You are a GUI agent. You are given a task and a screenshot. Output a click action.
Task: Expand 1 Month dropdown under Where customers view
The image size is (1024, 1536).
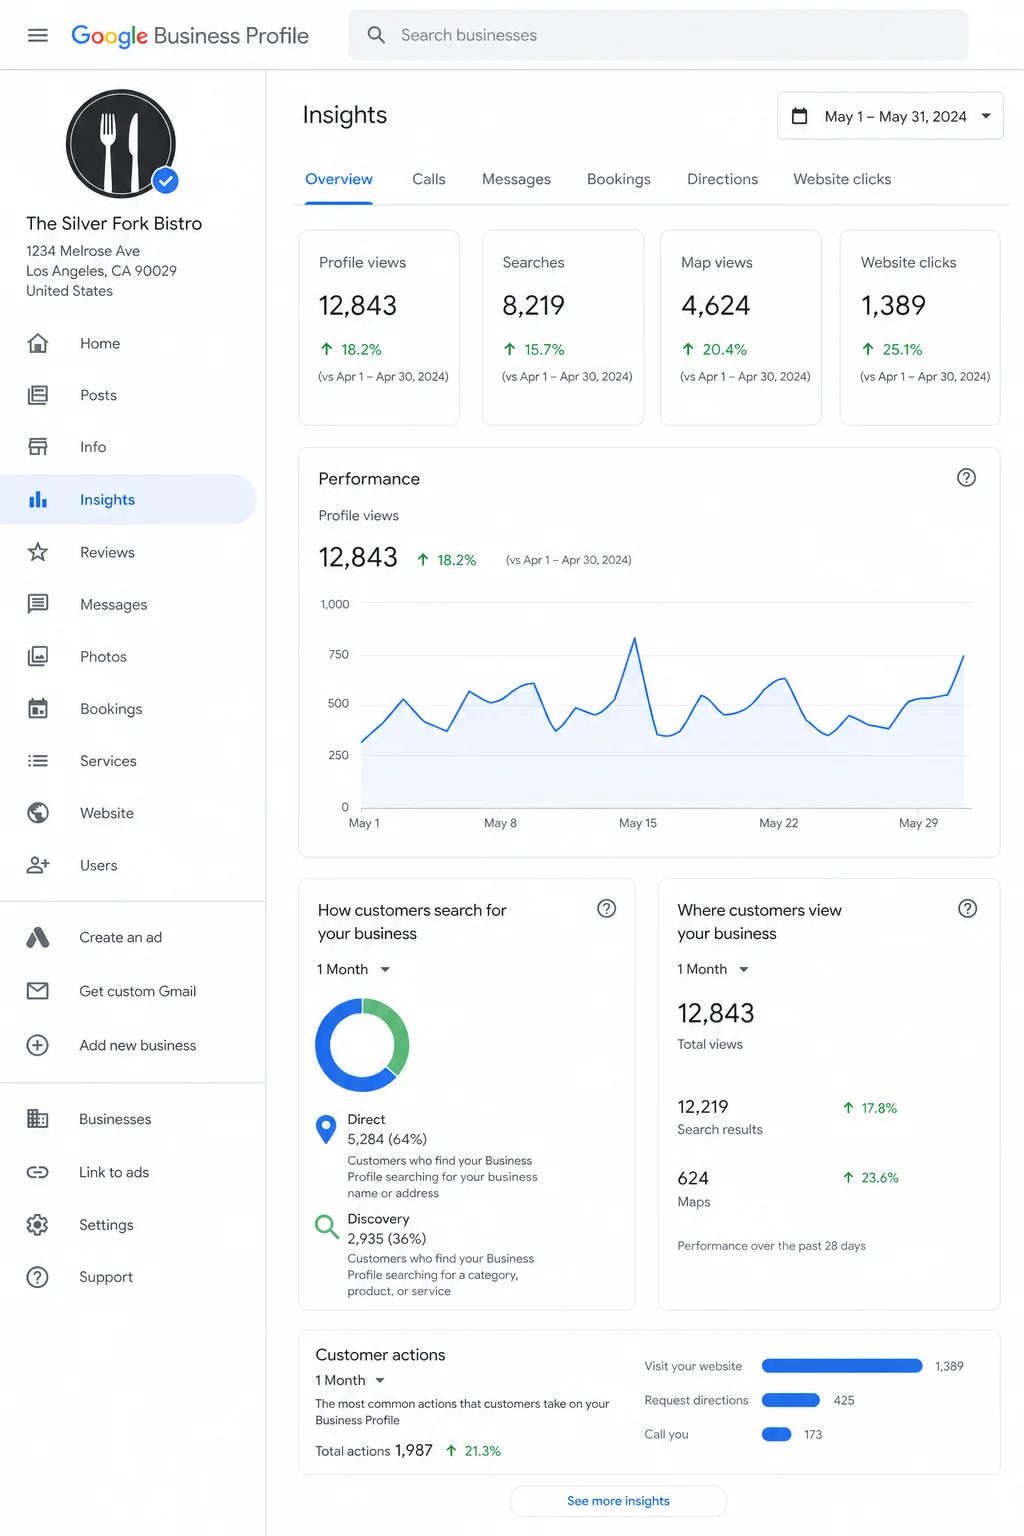713,969
